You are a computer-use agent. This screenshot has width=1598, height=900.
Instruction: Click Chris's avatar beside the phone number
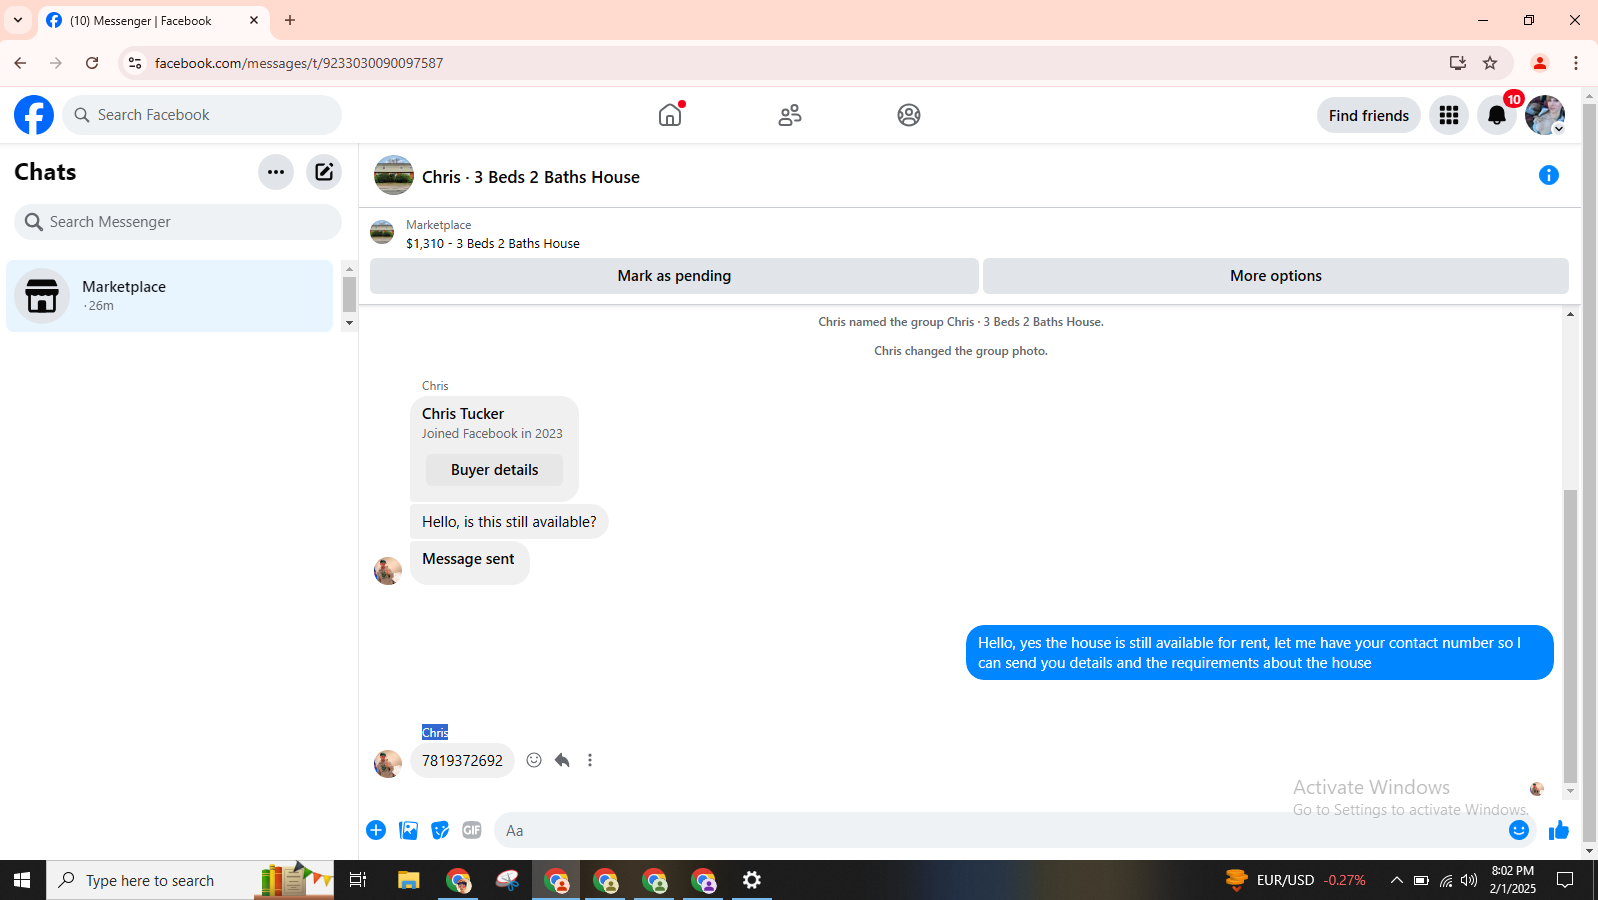point(388,764)
